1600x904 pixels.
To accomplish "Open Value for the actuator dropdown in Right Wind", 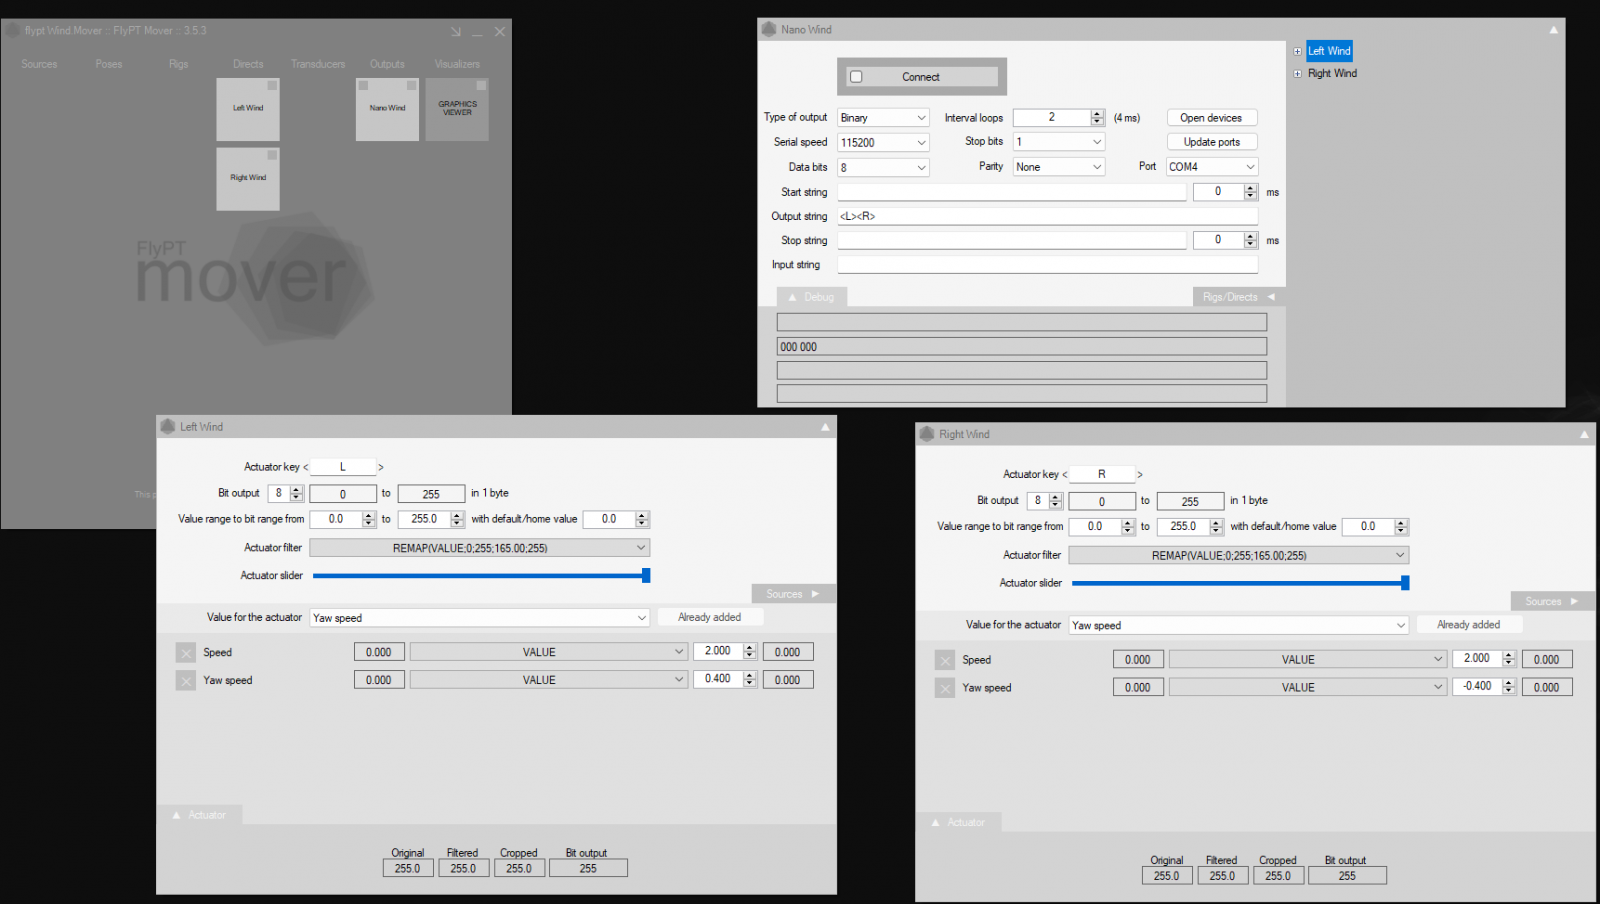I will point(1239,625).
